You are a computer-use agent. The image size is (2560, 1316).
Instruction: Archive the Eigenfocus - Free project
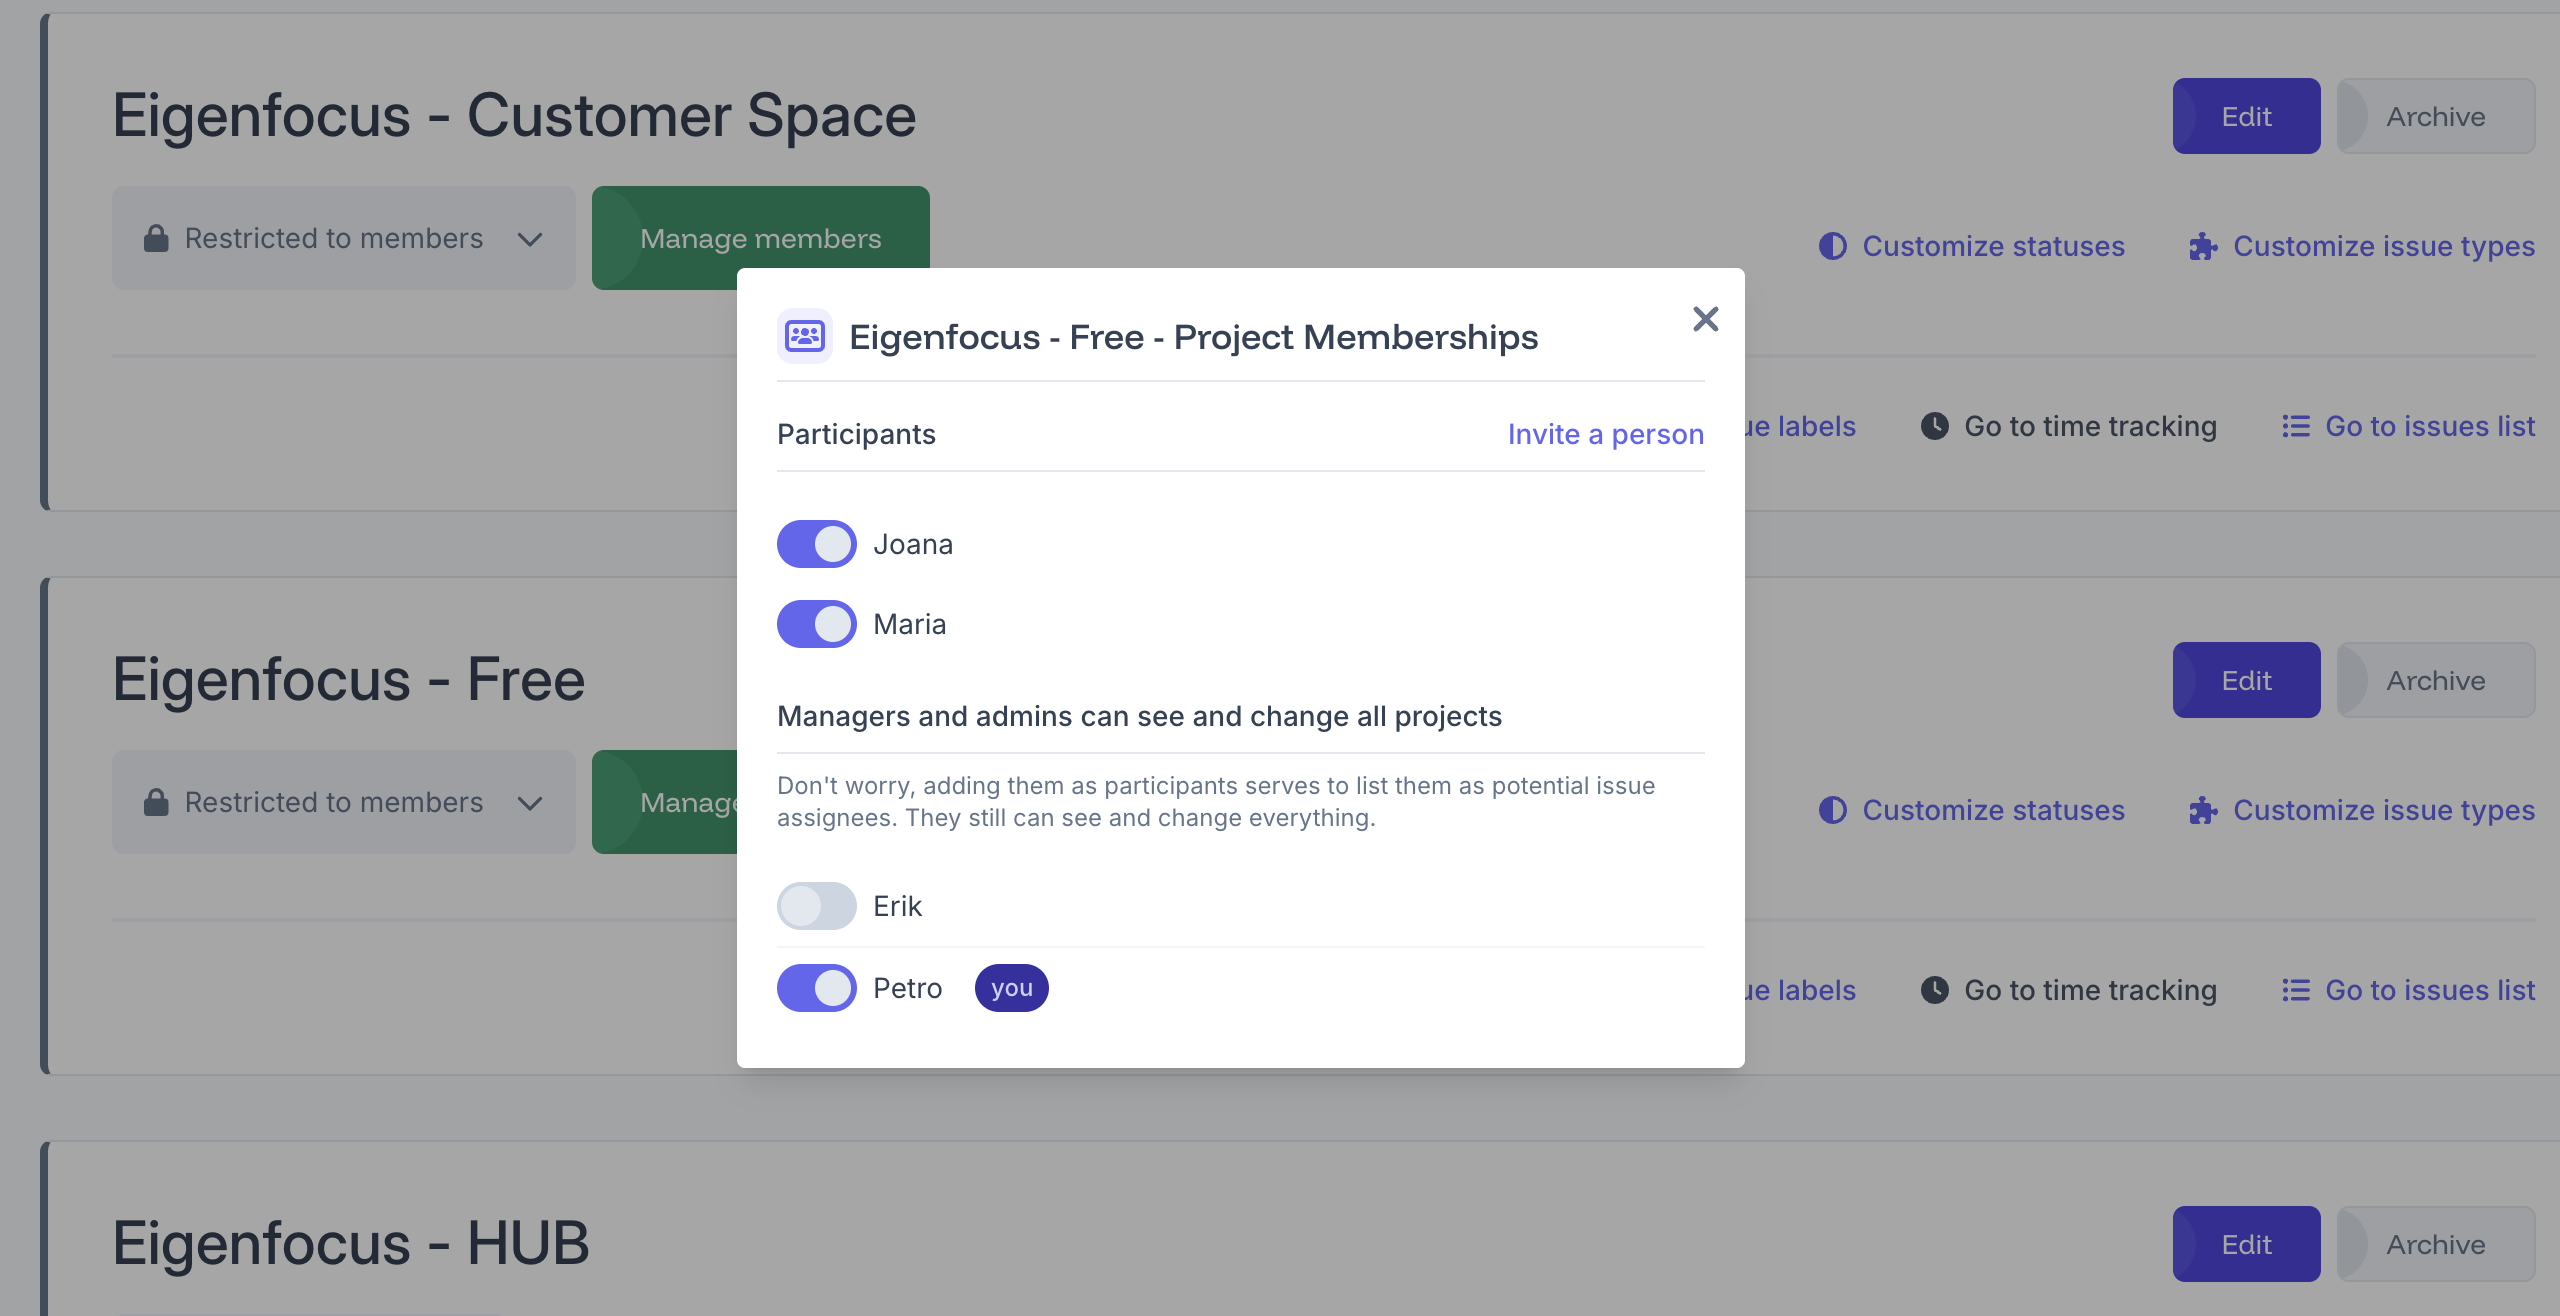tap(2435, 680)
